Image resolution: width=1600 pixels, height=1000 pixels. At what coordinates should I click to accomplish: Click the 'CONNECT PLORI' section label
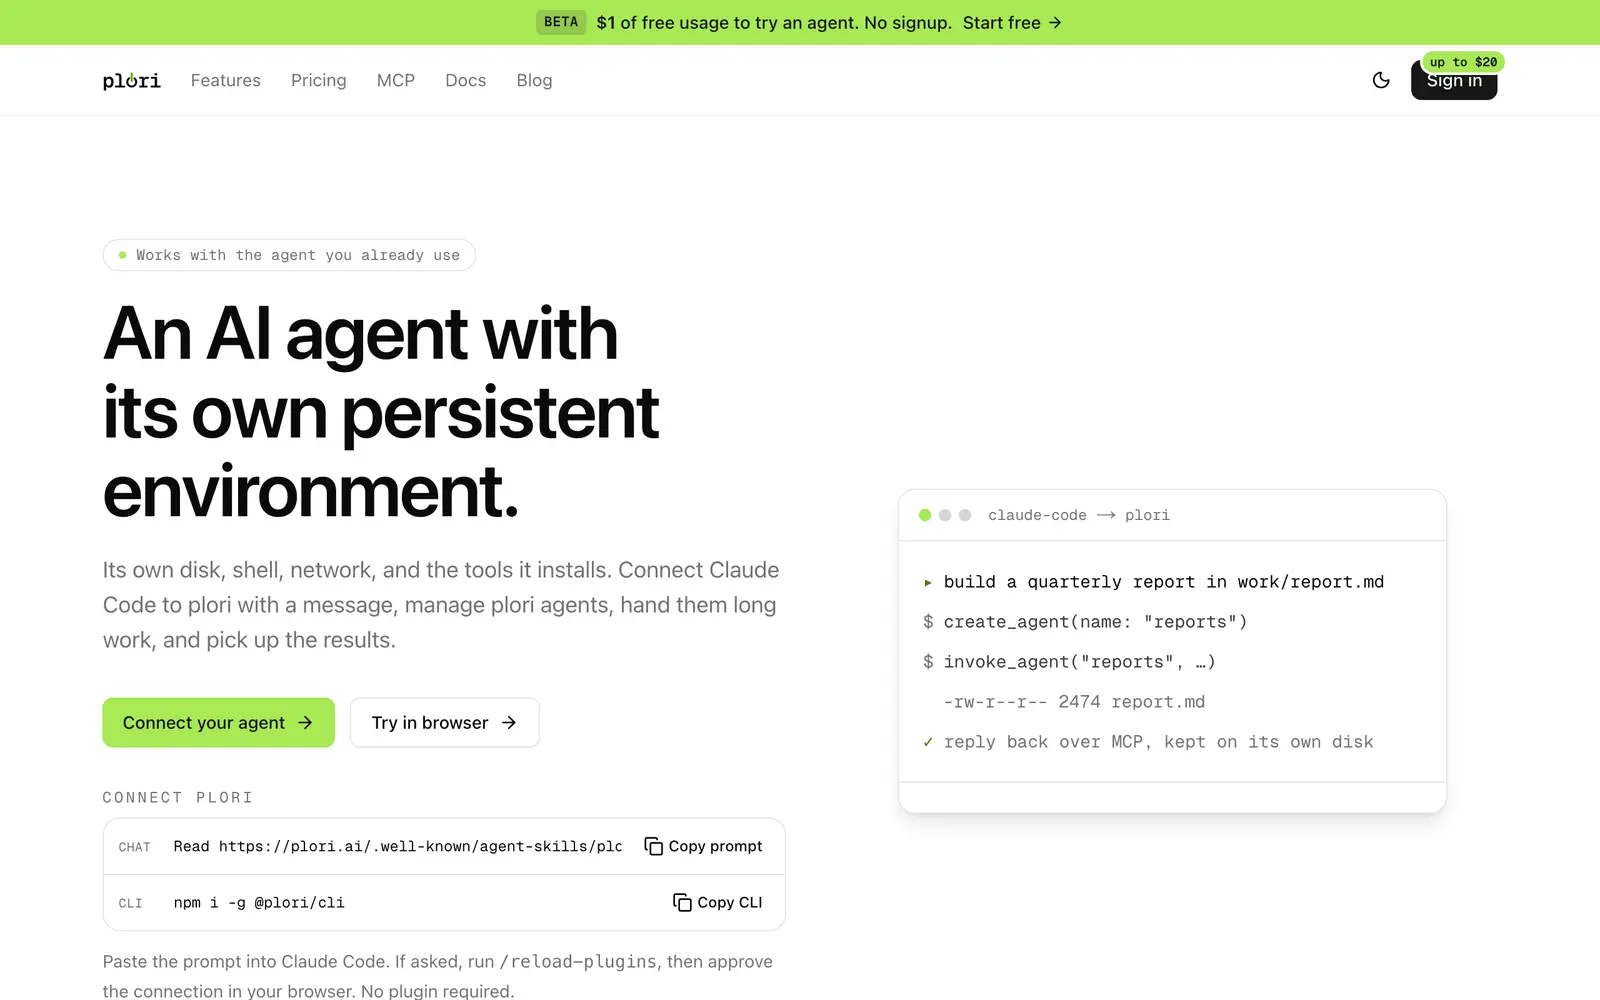tap(178, 797)
